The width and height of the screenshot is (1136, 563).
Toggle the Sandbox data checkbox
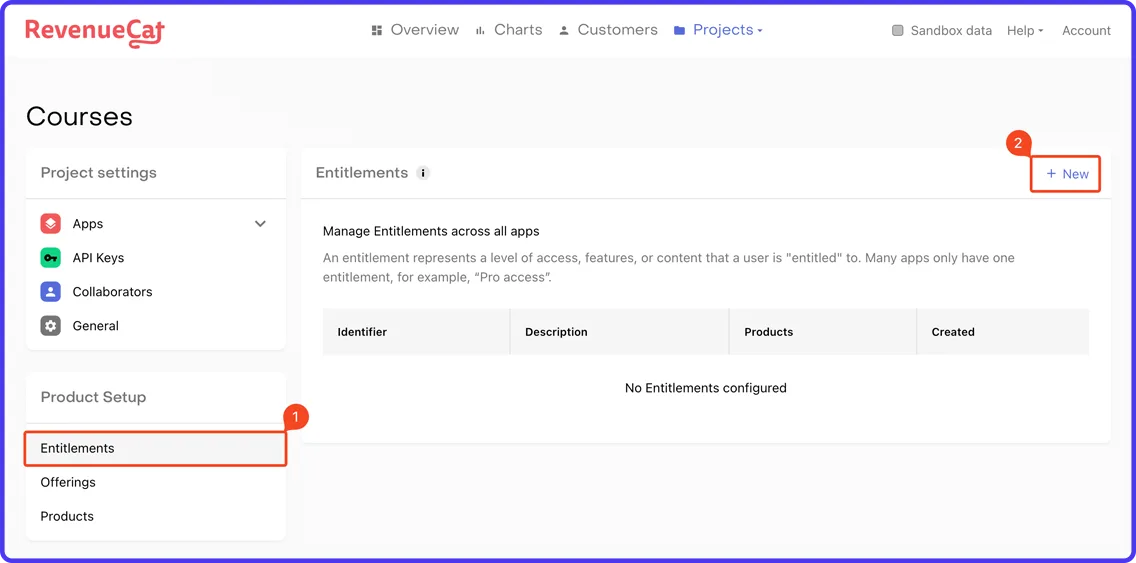pyautogui.click(x=898, y=30)
